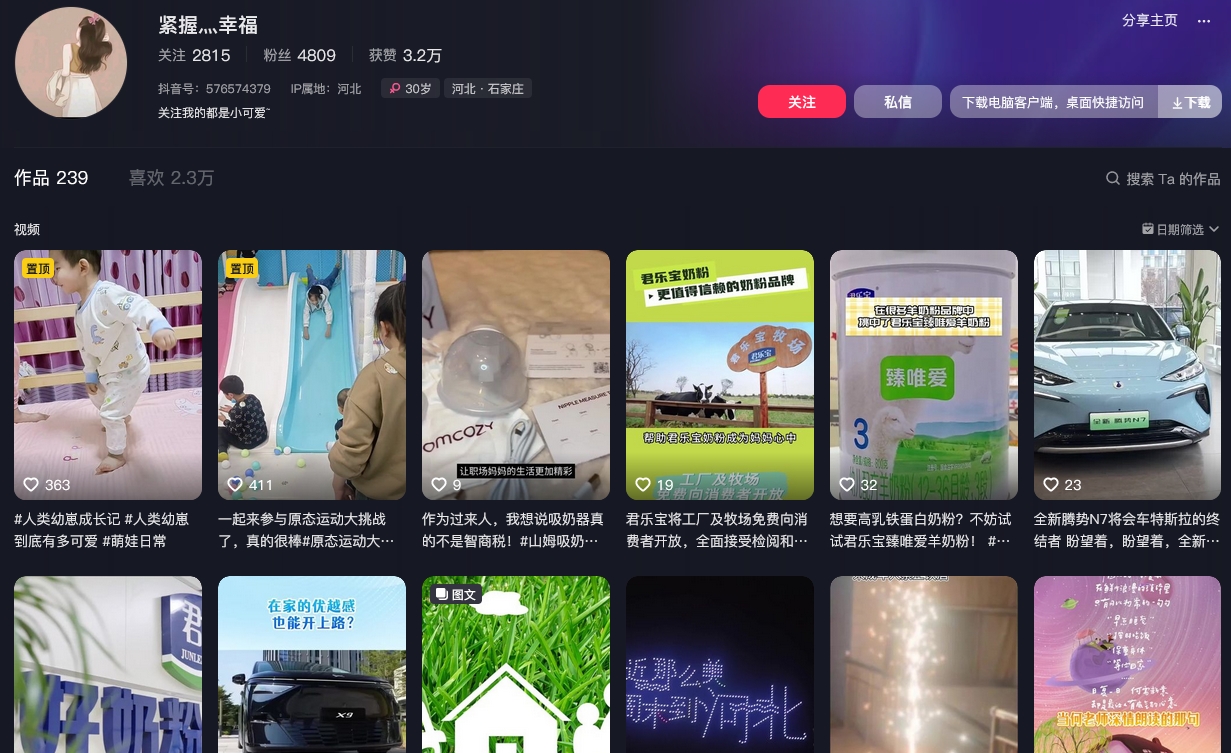Image resolution: width=1231 pixels, height=753 pixels.
Task: Click the IP属地：河北 text
Action: click(326, 89)
